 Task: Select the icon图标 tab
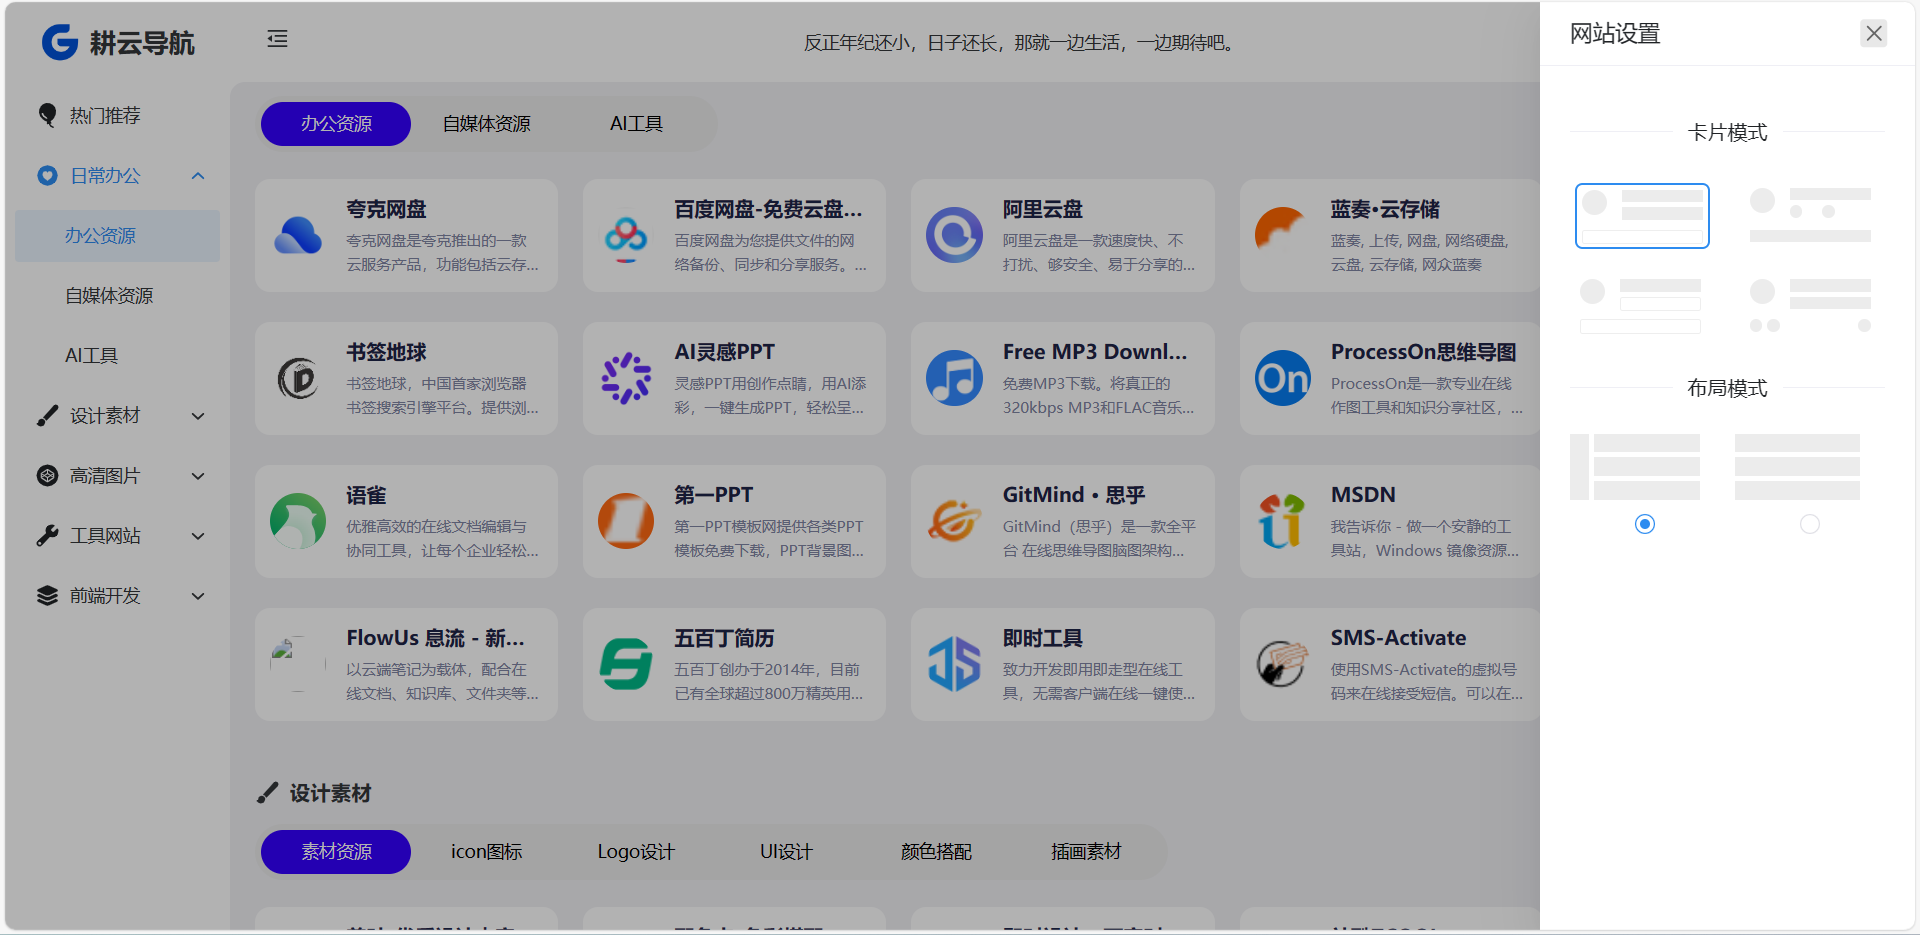486,852
